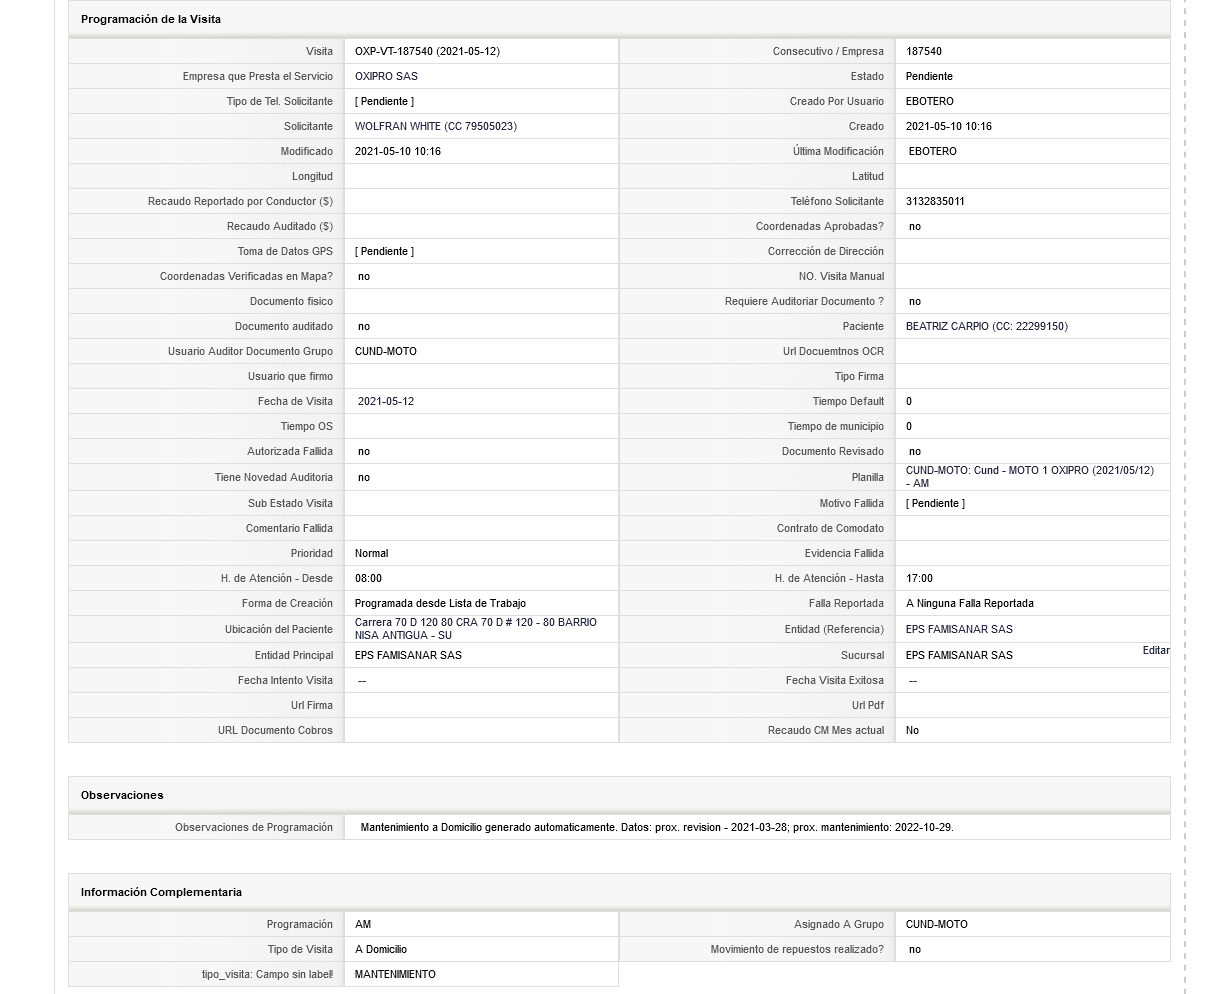Click Documento Revisado value no
Screen dimensions: 1223x994
pyautogui.click(x=915, y=451)
